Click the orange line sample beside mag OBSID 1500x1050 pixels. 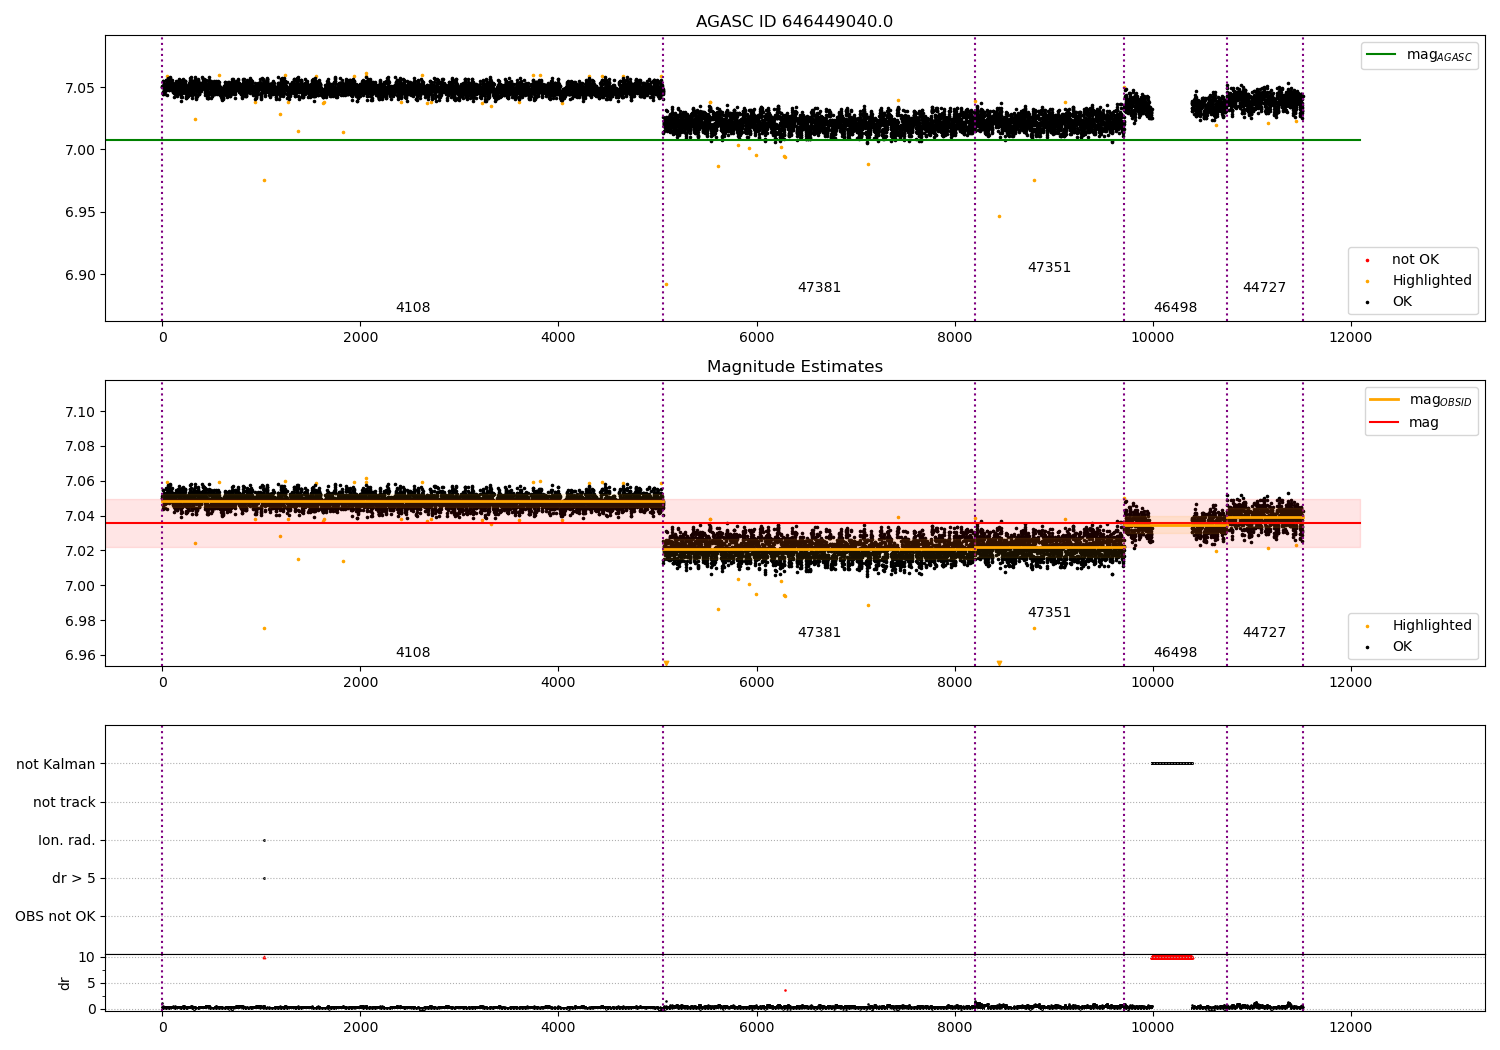coord(1384,400)
